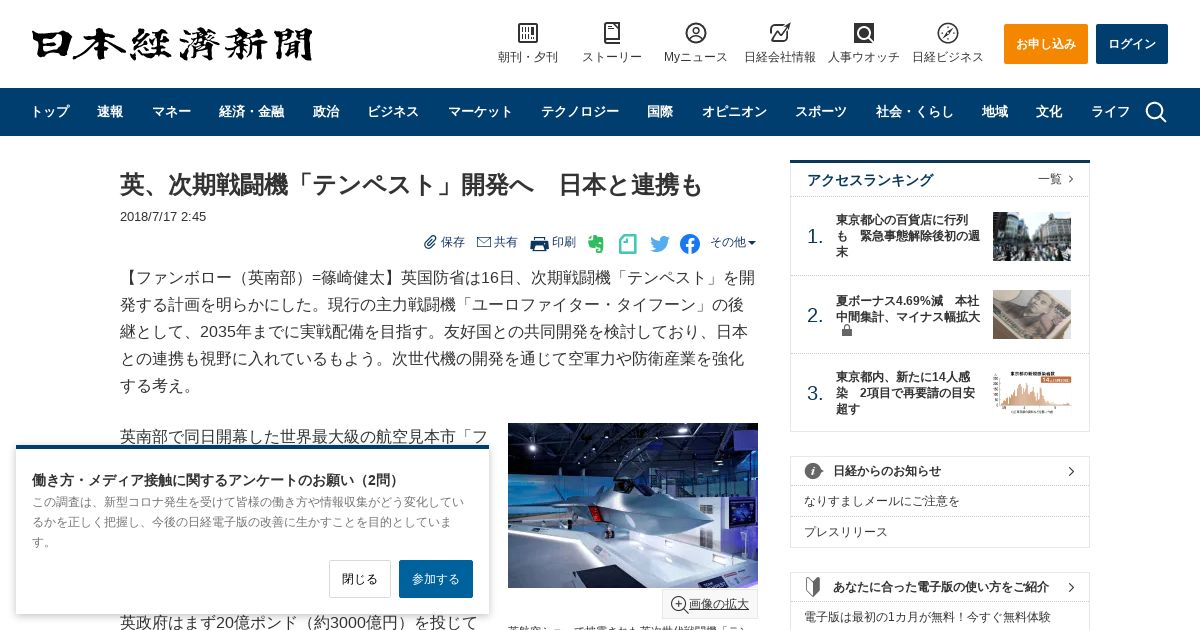Select 速報 in navigation bar
The height and width of the screenshot is (630, 1200).
(110, 112)
